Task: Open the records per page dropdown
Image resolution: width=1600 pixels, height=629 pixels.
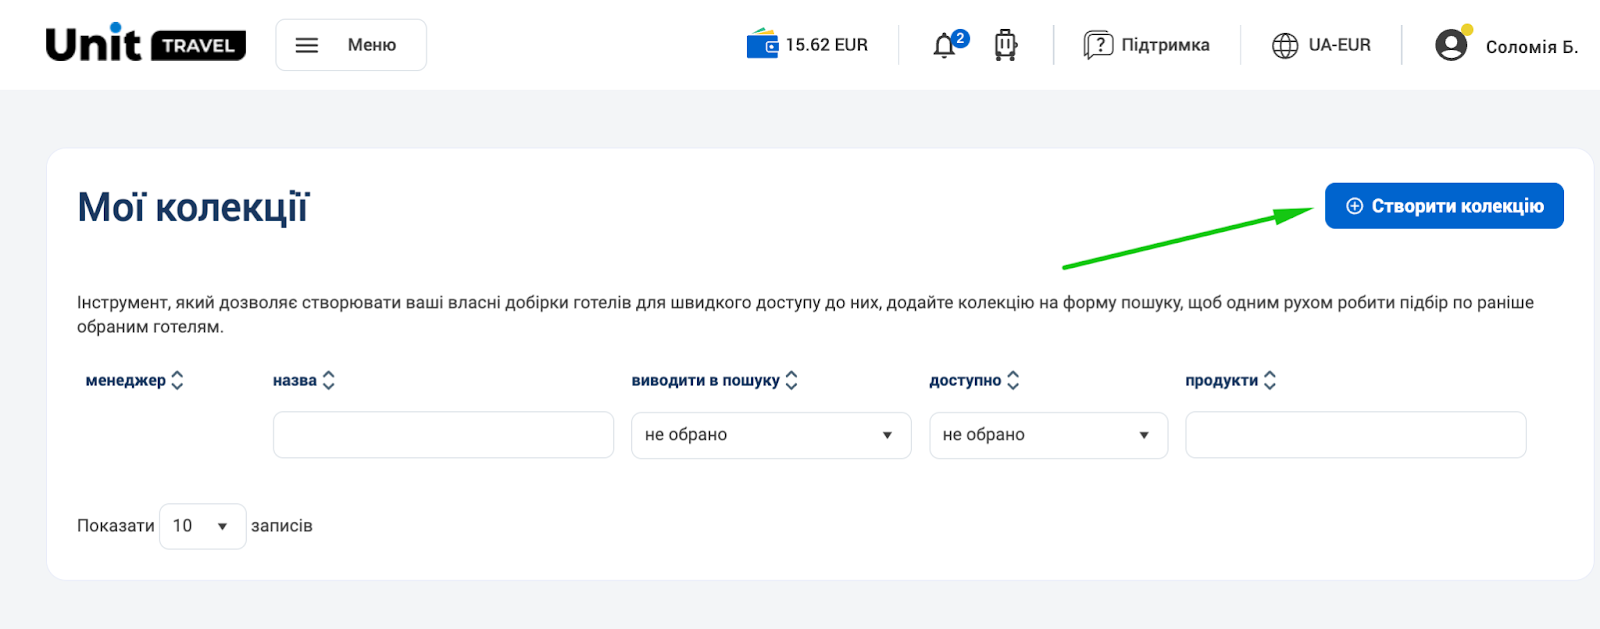Action: (x=202, y=526)
